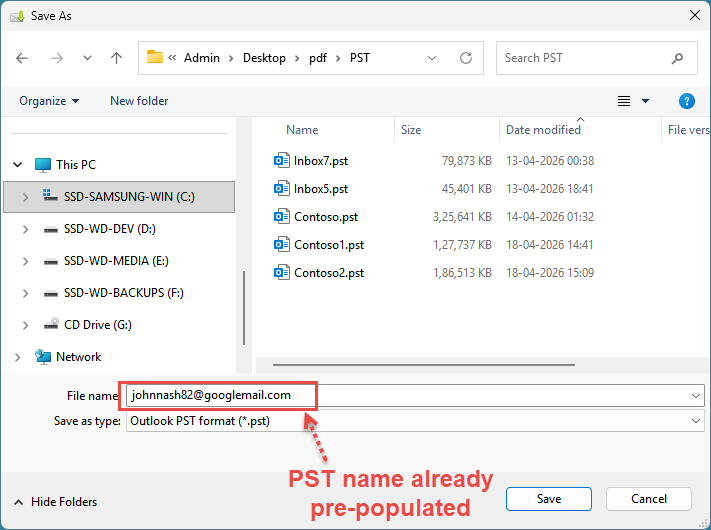The image size is (711, 530).
Task: Click the Forward navigation arrow
Action: tap(57, 58)
